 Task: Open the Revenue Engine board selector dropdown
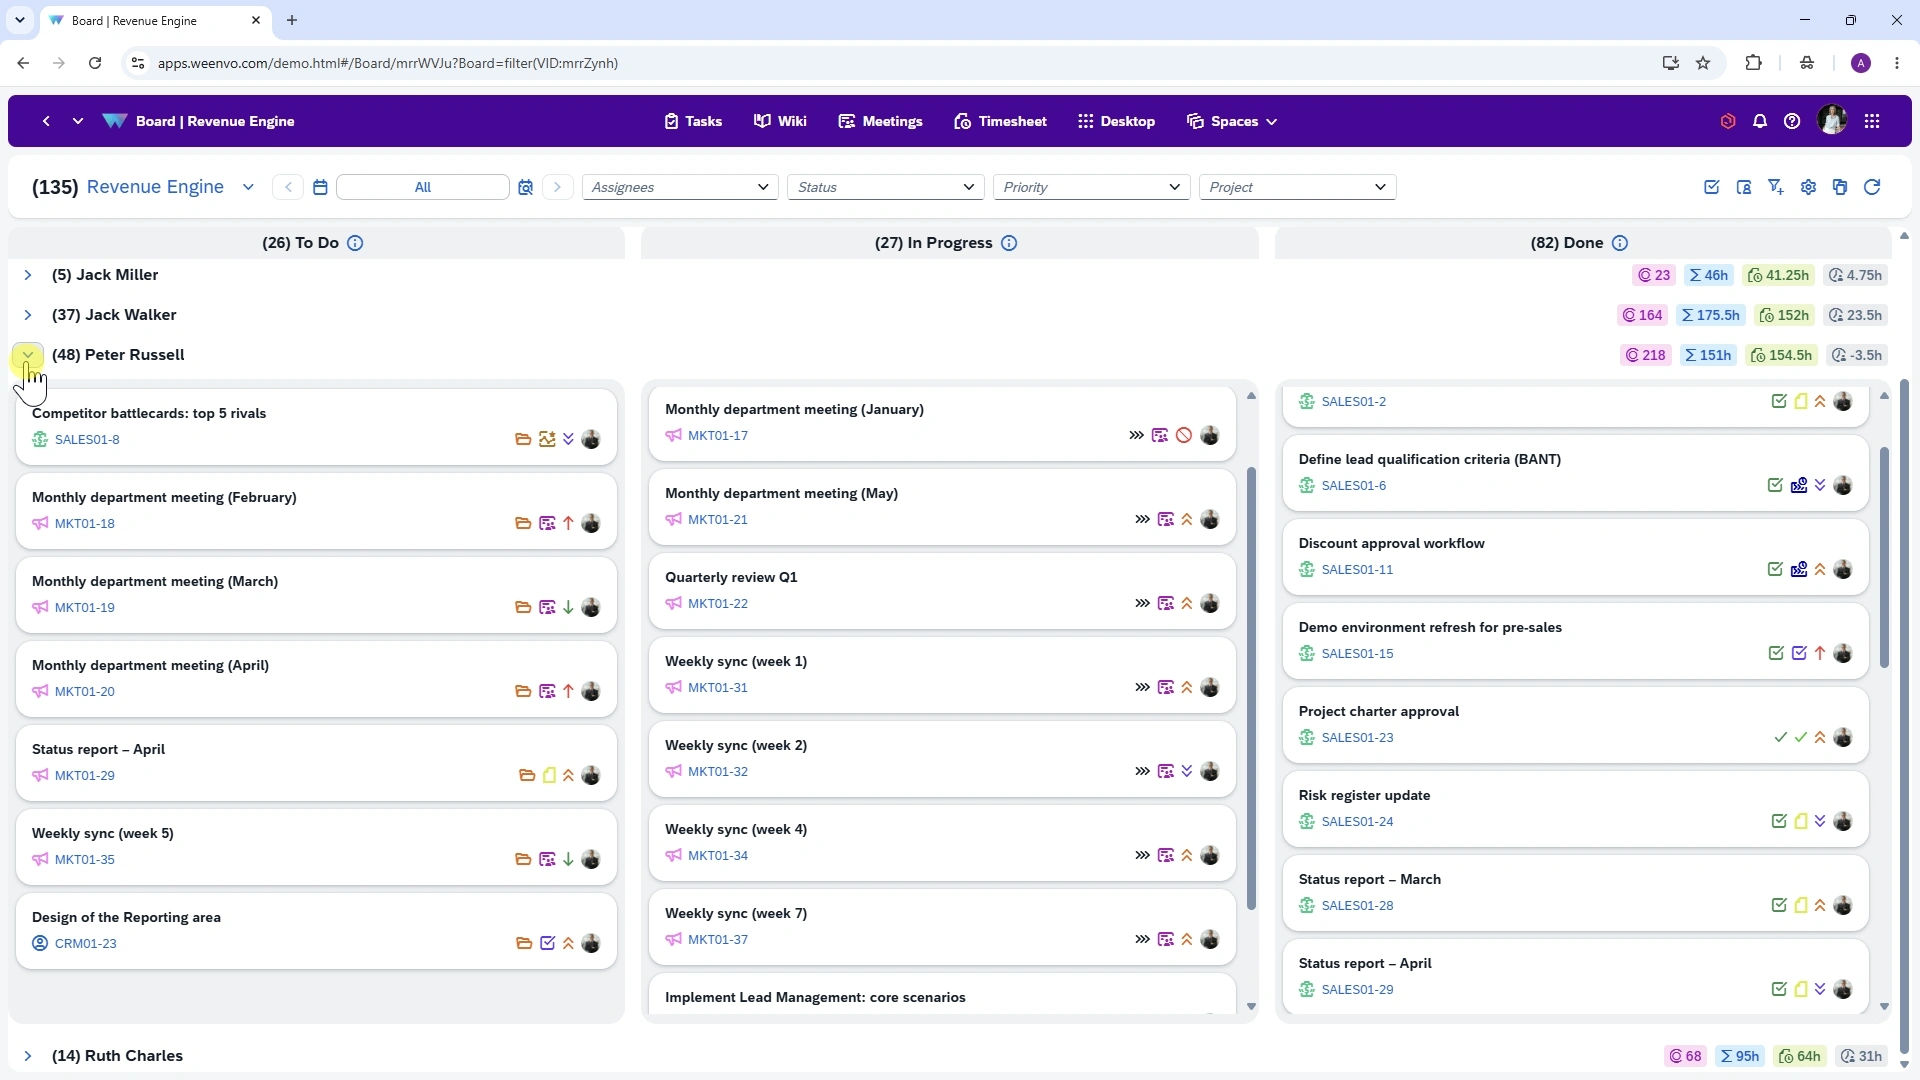(248, 187)
